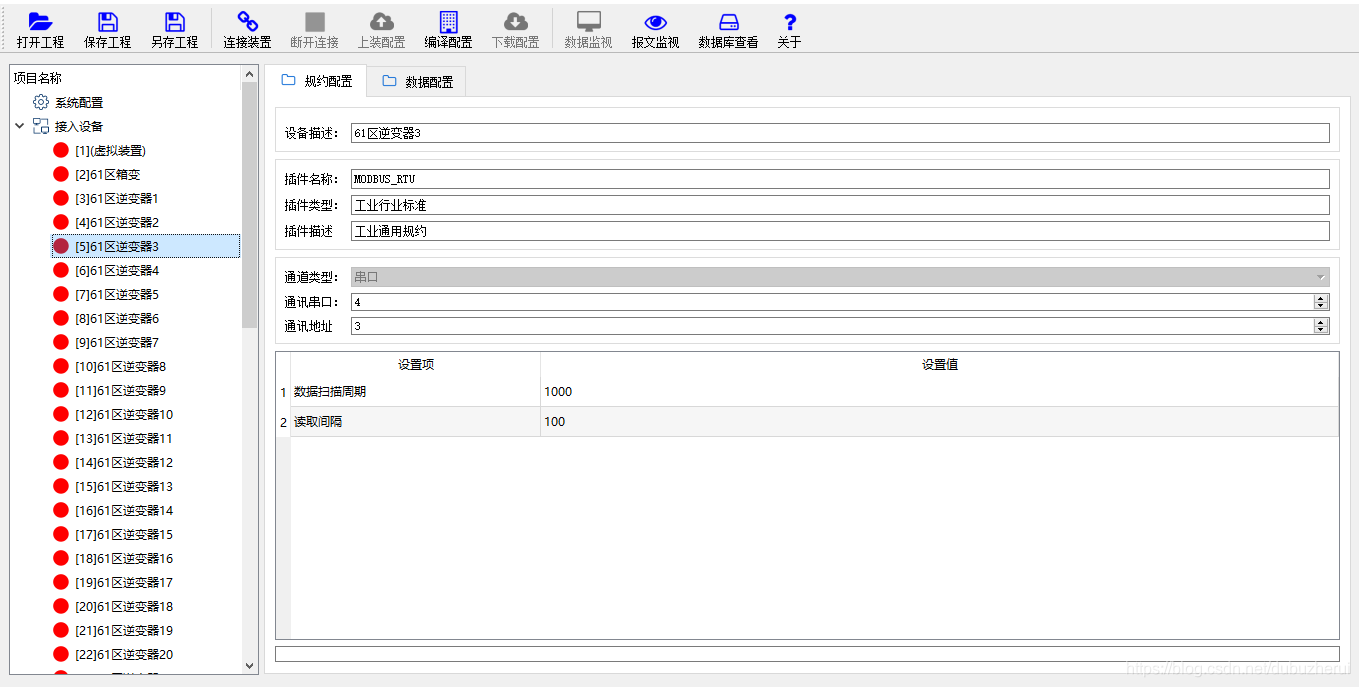Select tree item [21]61区逆变器19
Image resolution: width=1359 pixels, height=687 pixels.
(x=124, y=630)
